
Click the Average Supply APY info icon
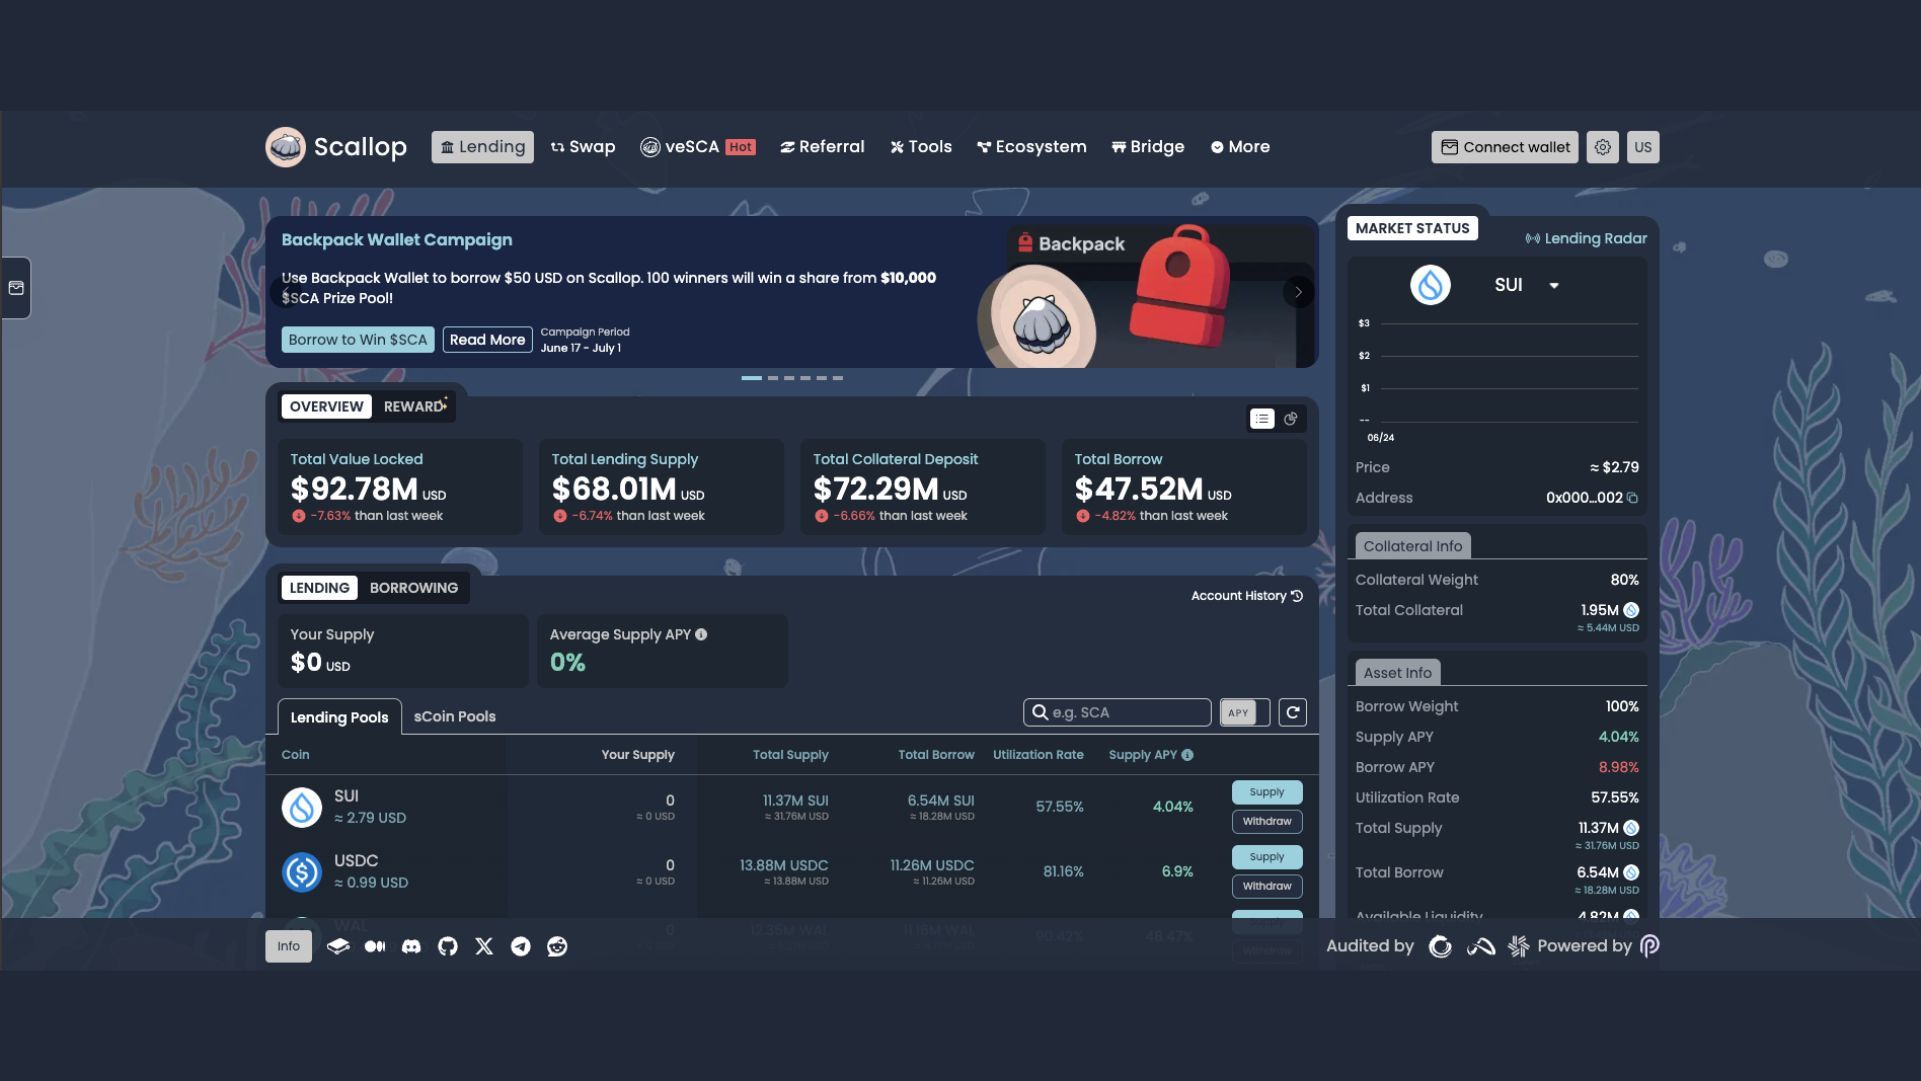[x=701, y=634]
